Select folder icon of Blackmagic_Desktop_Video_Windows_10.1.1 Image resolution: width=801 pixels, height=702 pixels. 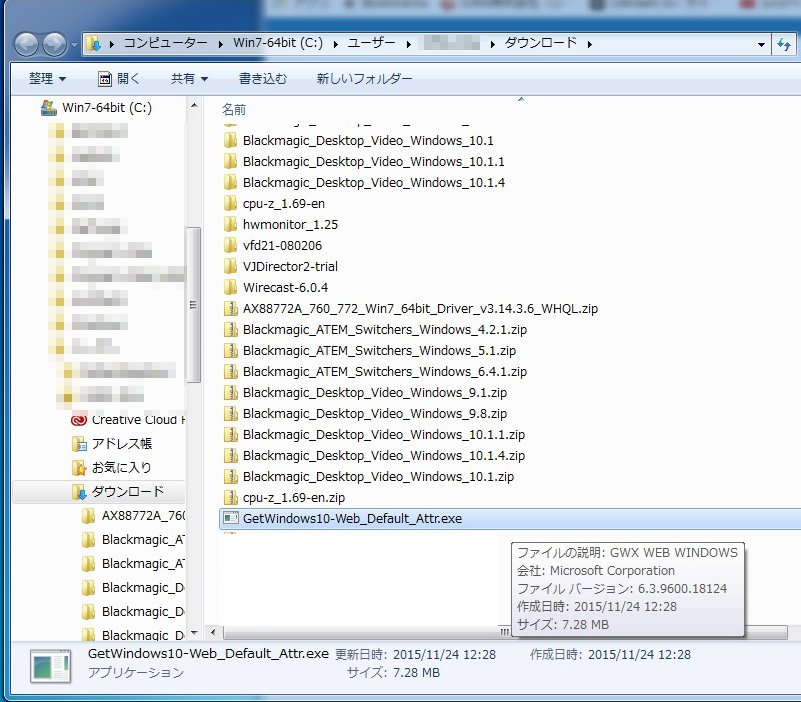[230, 161]
